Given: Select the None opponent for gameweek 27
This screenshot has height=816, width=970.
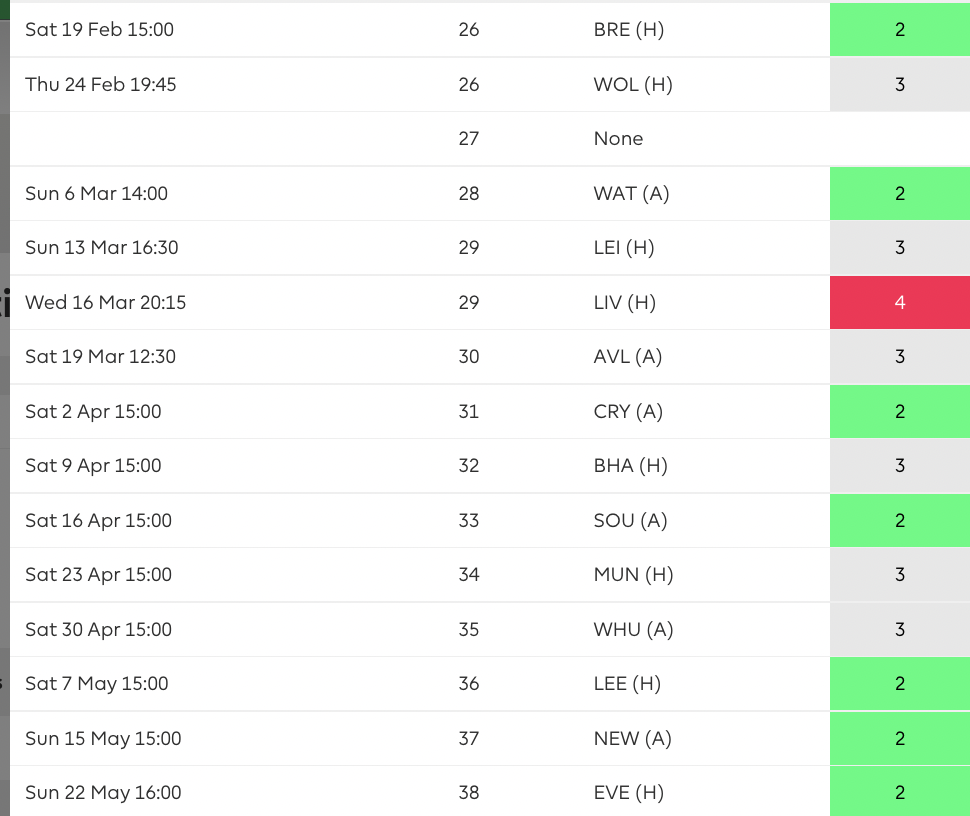Looking at the screenshot, I should [618, 139].
